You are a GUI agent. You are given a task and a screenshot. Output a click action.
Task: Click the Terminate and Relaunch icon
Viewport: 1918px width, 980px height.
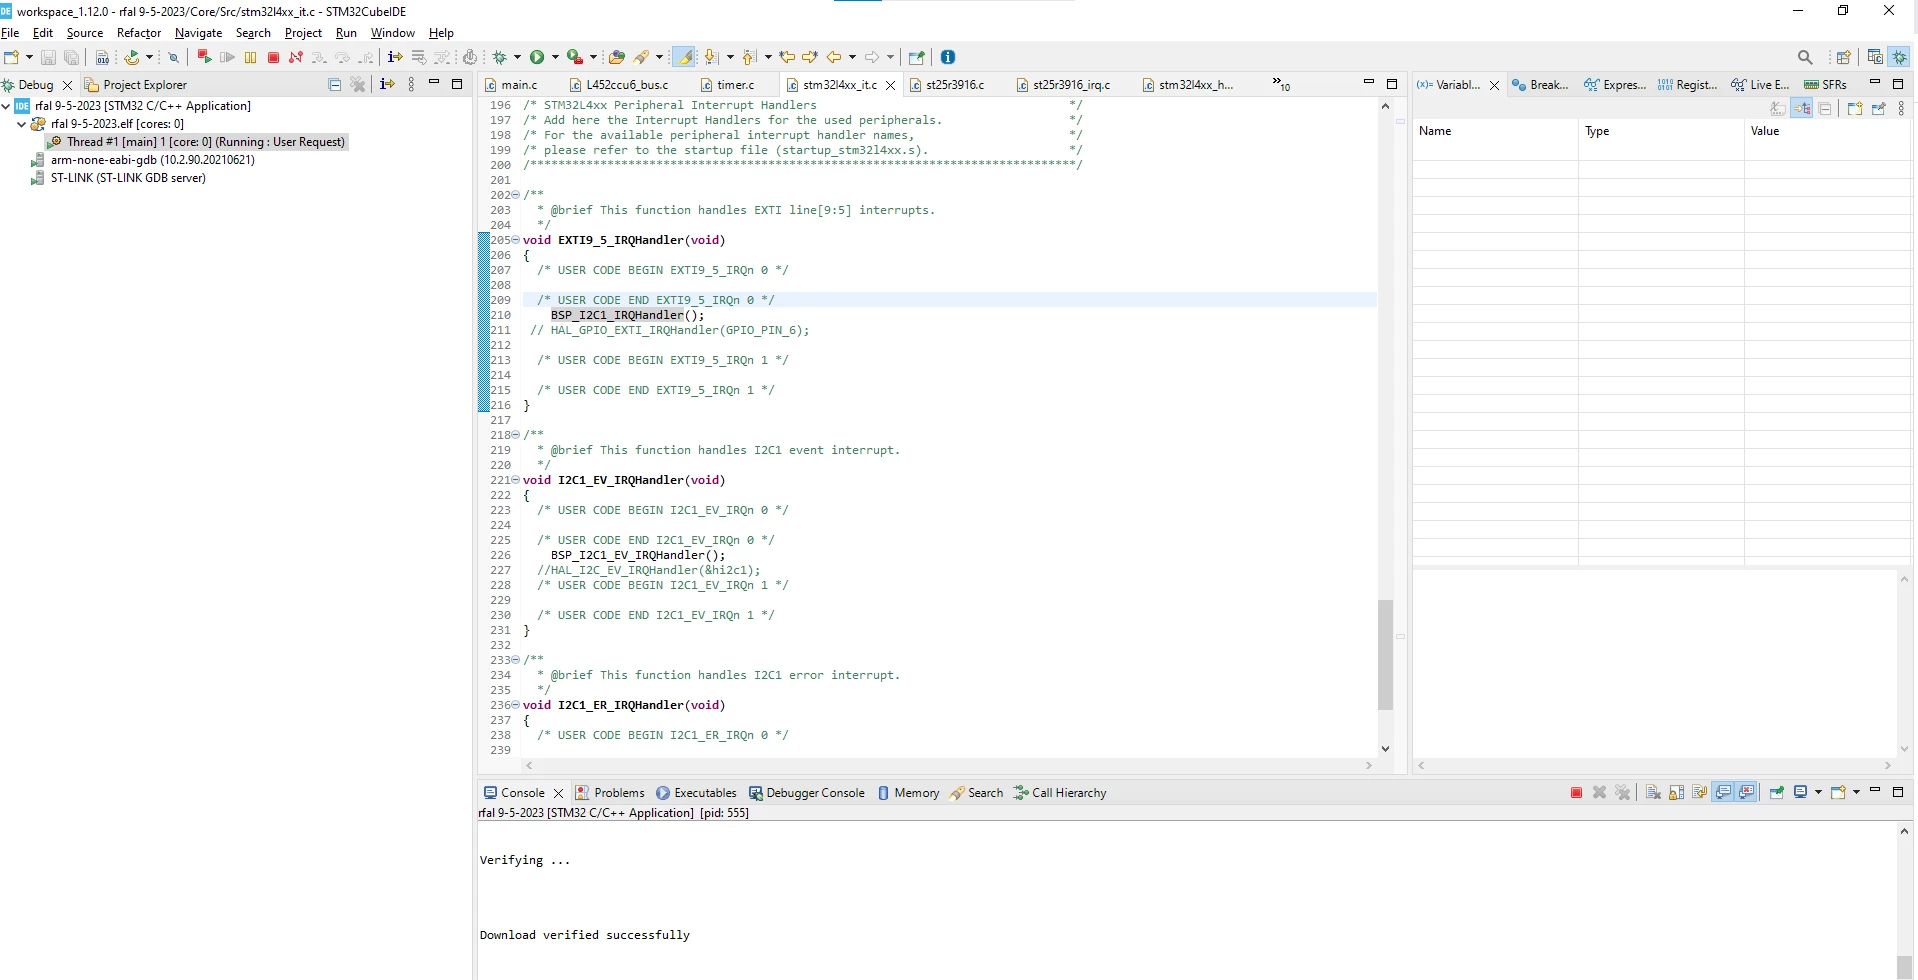[x=204, y=57]
